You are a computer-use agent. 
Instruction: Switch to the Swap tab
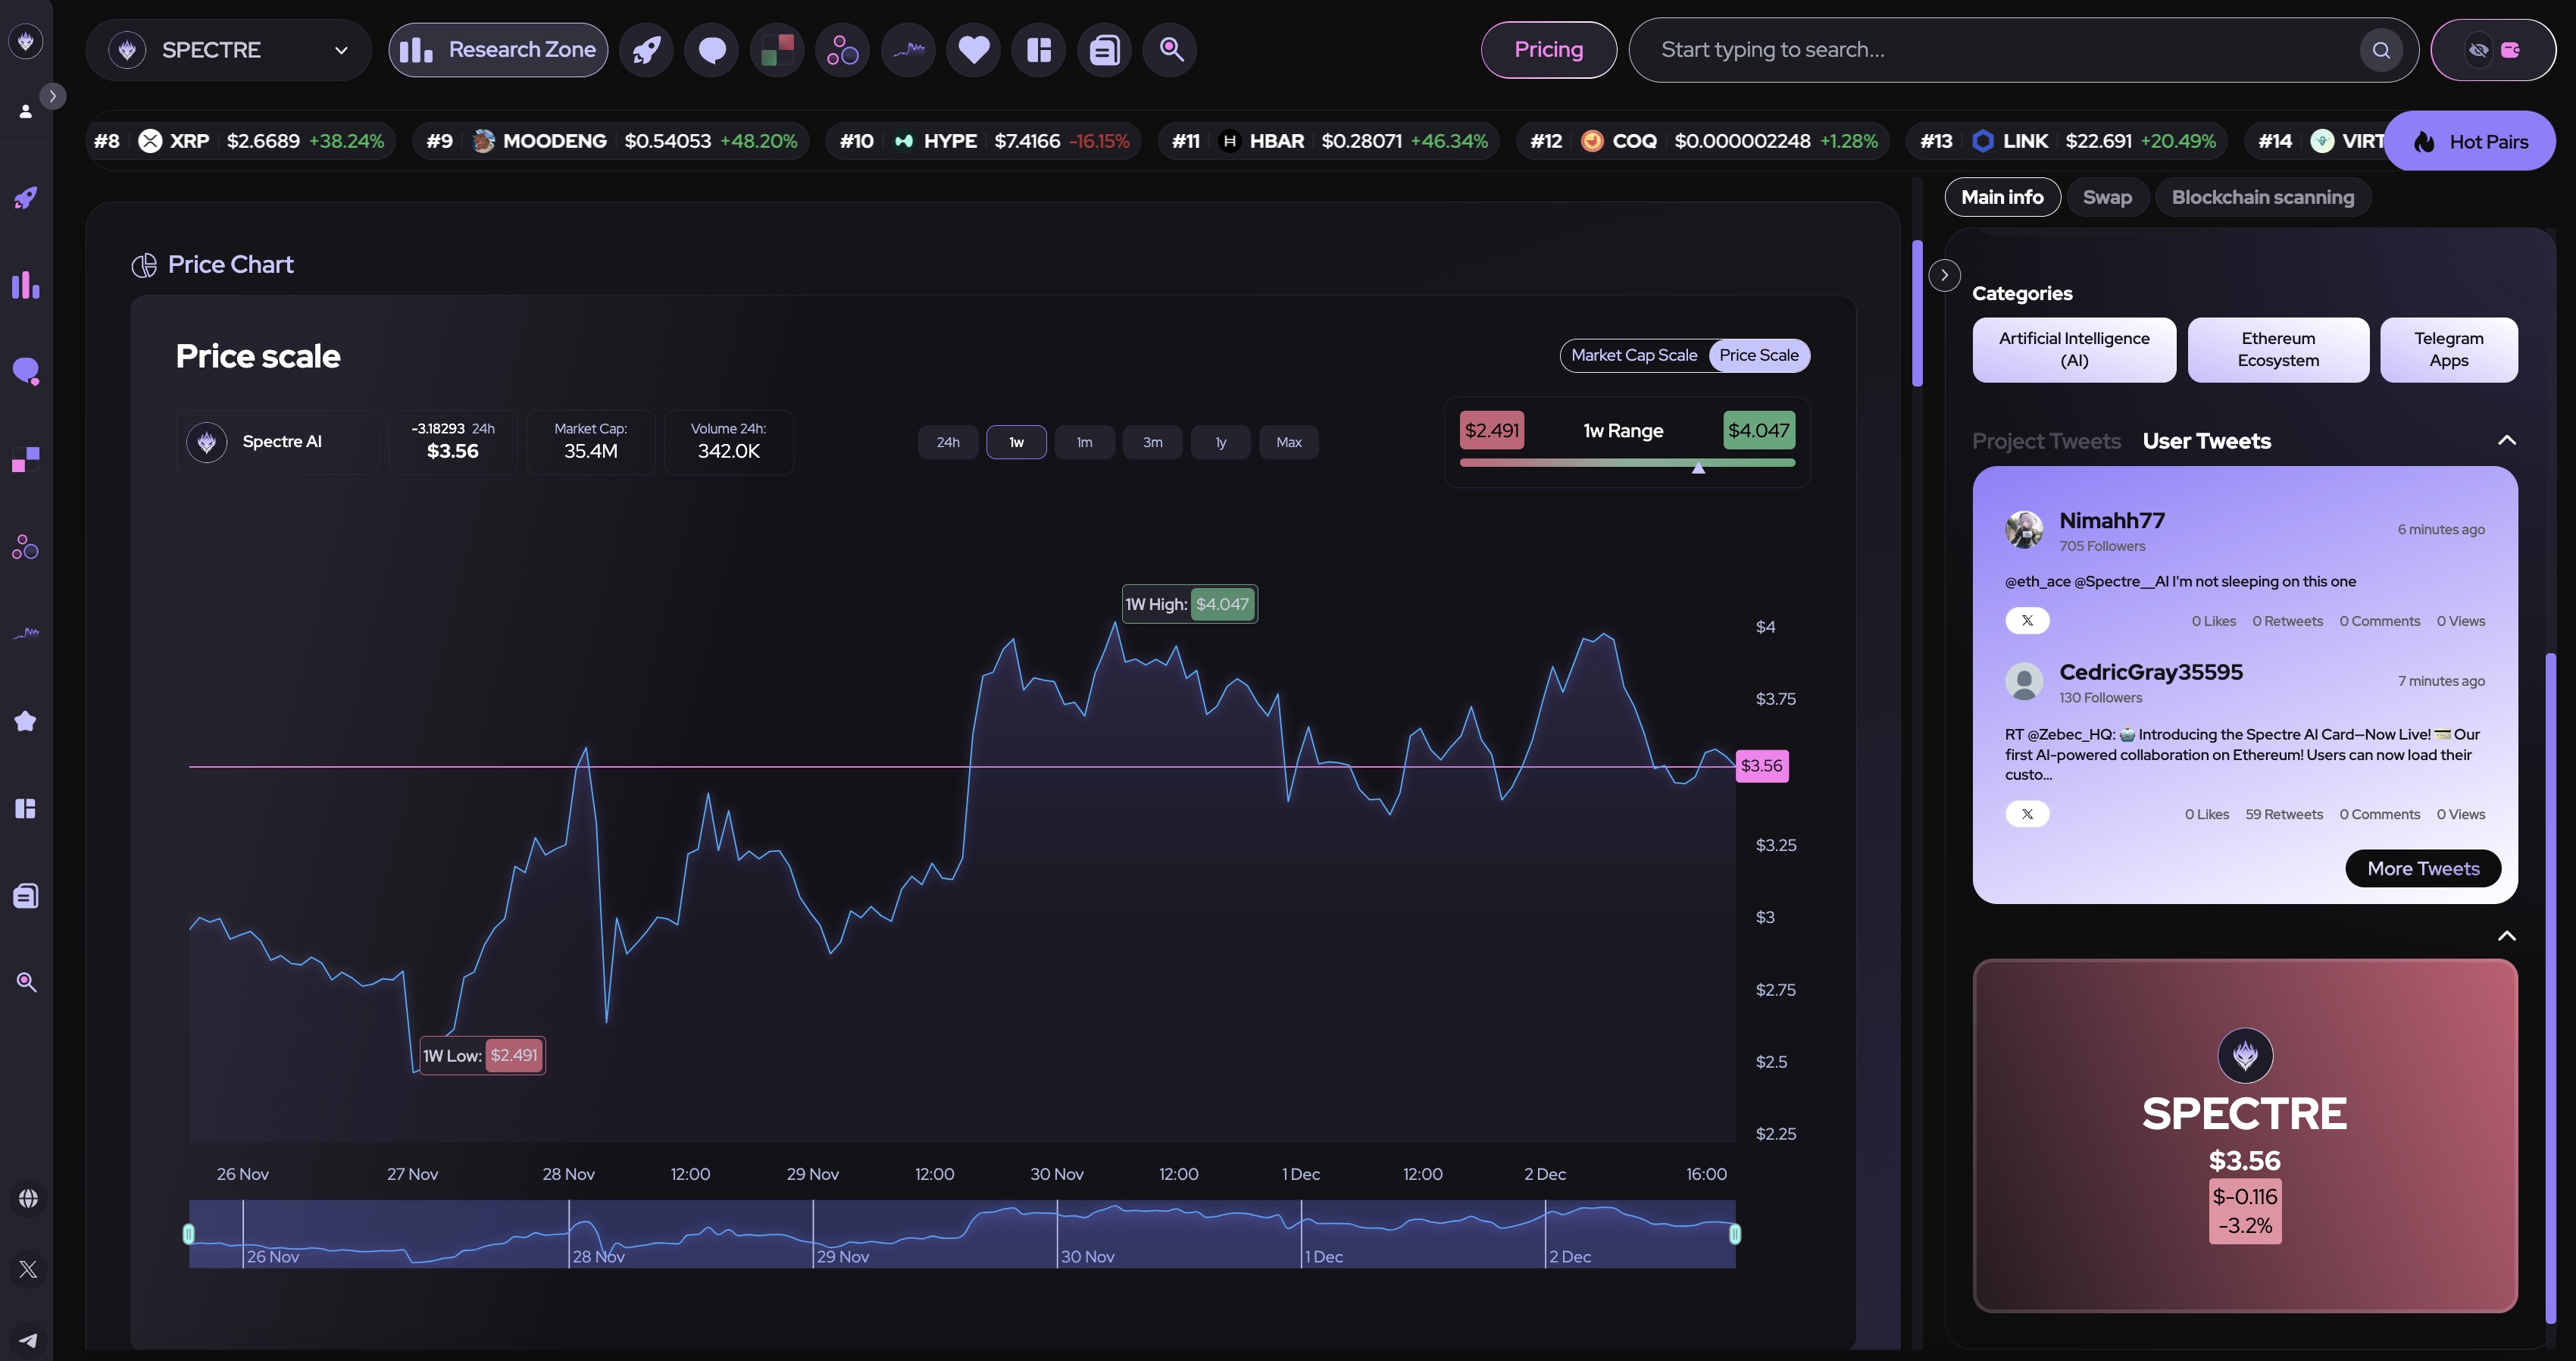(x=2107, y=197)
